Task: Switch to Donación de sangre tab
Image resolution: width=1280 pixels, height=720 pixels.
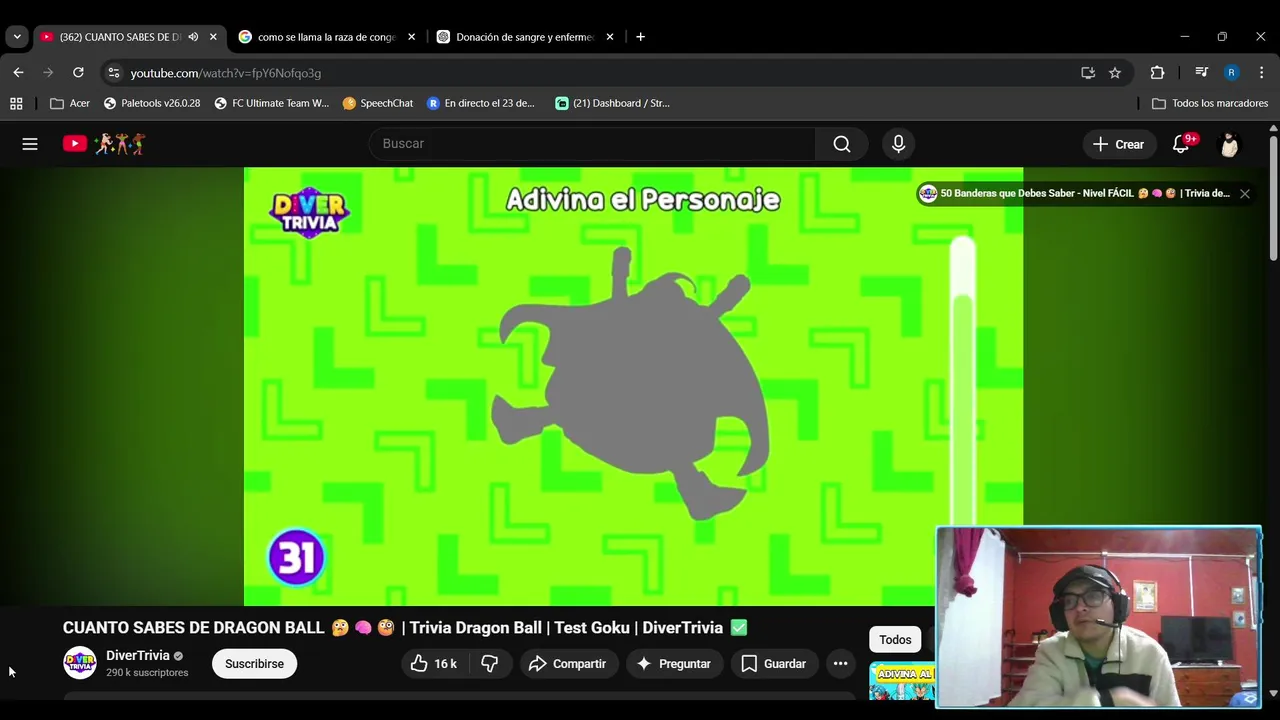Action: (x=526, y=37)
